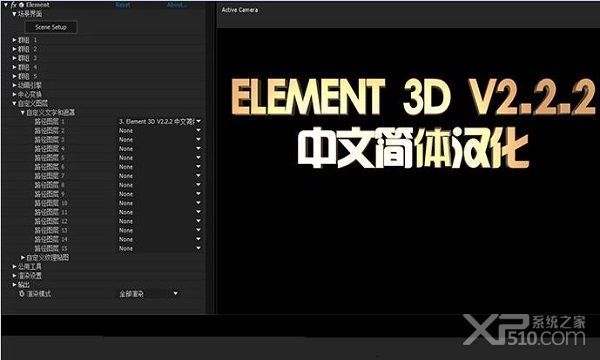Select the Element effect name
Image resolution: width=600 pixels, height=360 pixels.
click(x=38, y=5)
